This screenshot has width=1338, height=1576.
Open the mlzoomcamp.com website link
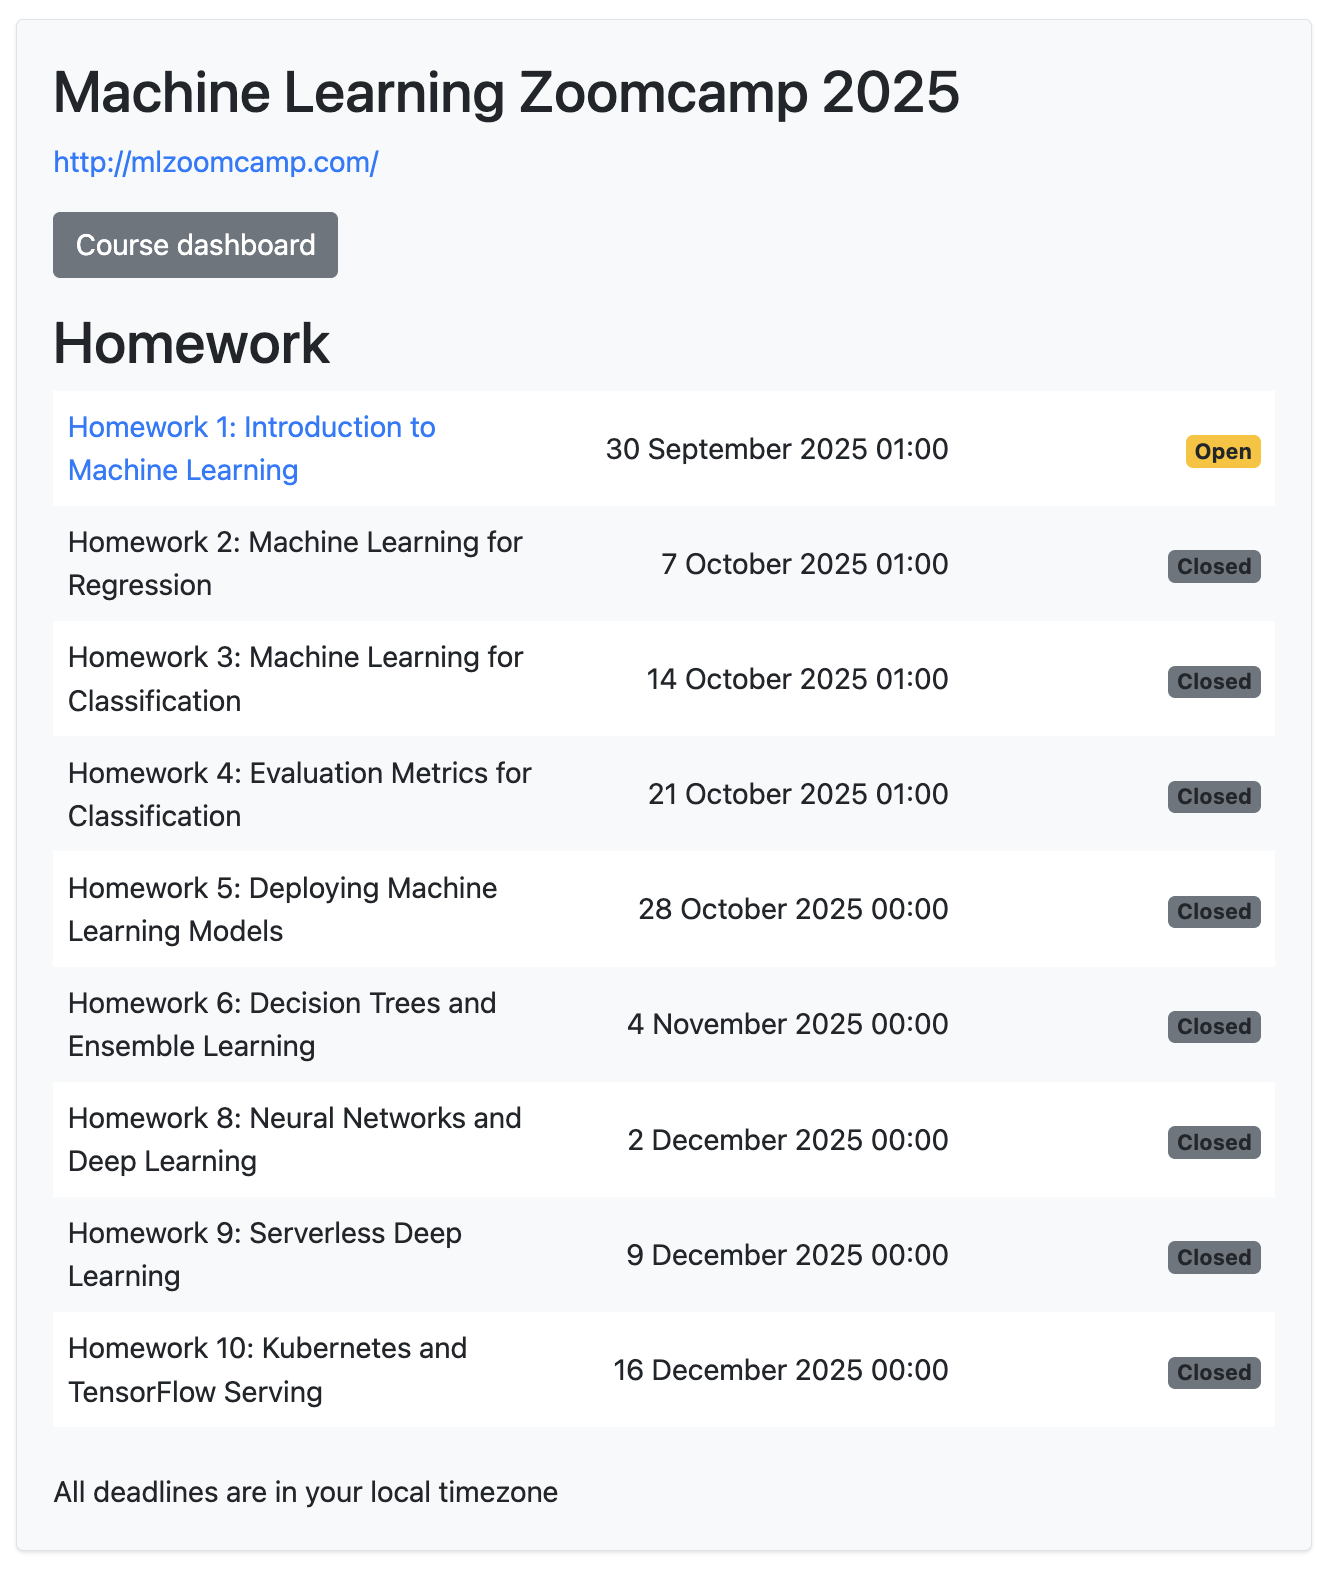pos(215,162)
